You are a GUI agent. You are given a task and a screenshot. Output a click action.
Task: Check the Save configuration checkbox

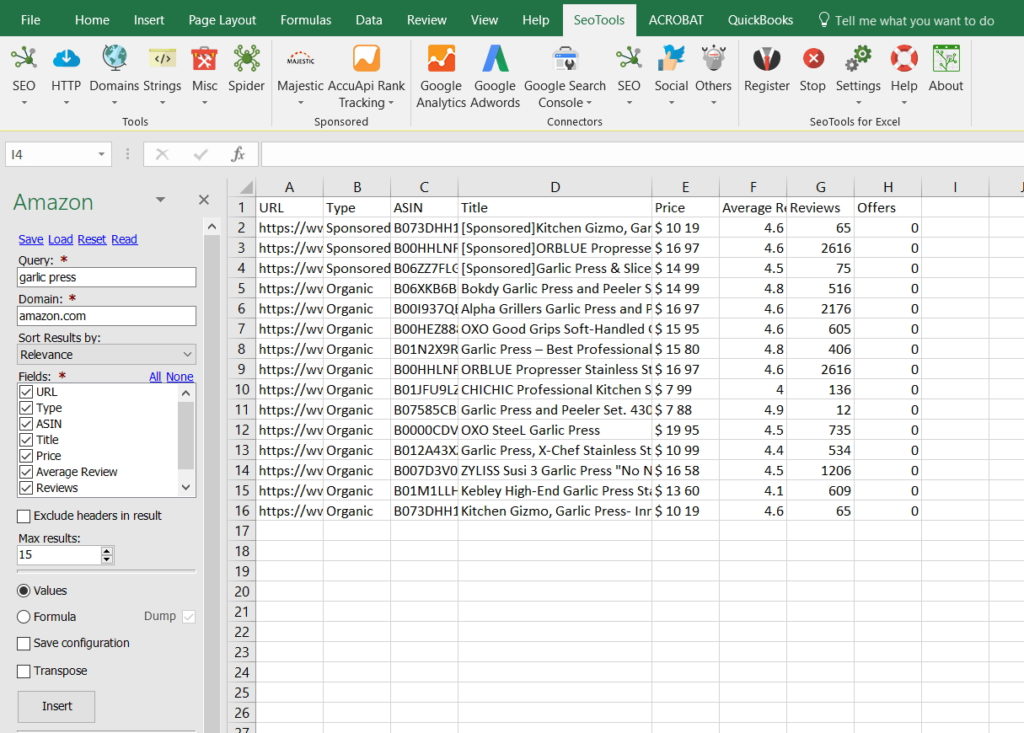[24, 643]
